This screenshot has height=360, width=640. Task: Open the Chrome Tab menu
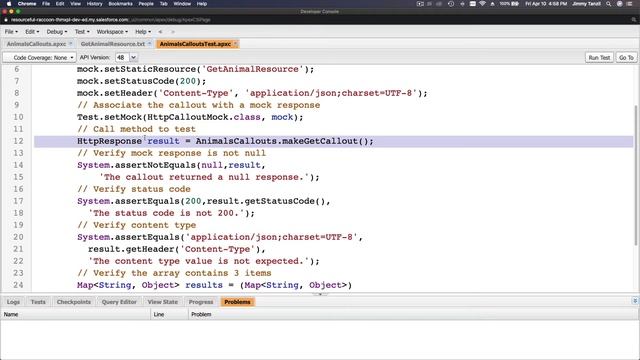point(163,4)
